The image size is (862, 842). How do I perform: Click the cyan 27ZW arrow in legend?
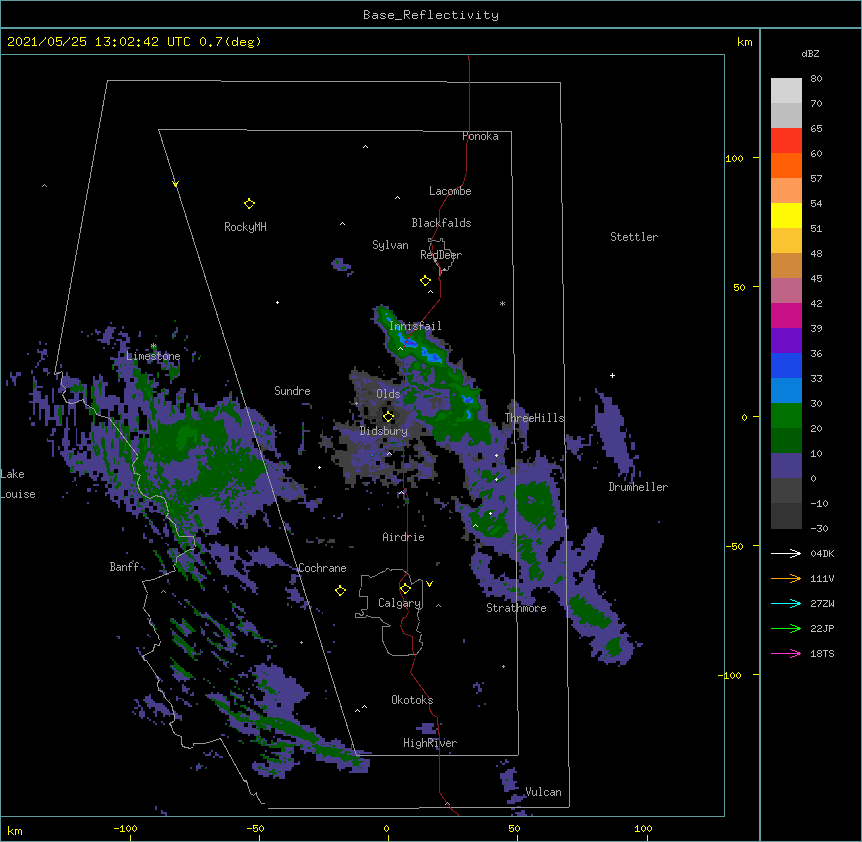click(786, 603)
